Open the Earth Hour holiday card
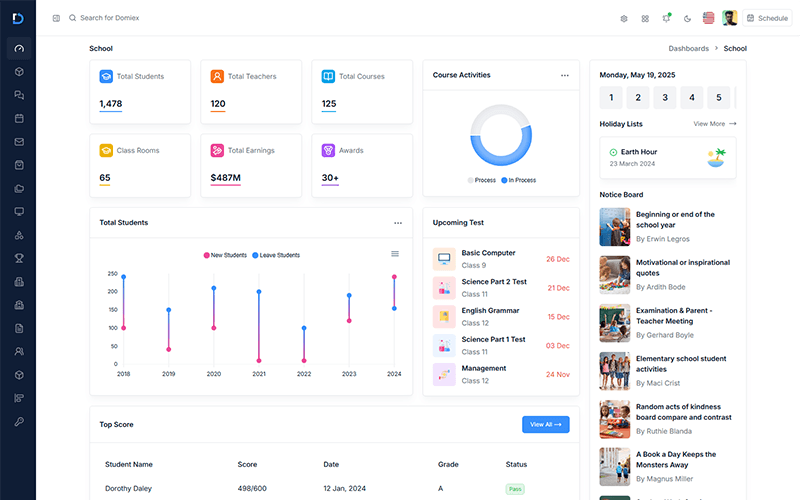Viewport: 800px width, 500px height. coord(668,158)
